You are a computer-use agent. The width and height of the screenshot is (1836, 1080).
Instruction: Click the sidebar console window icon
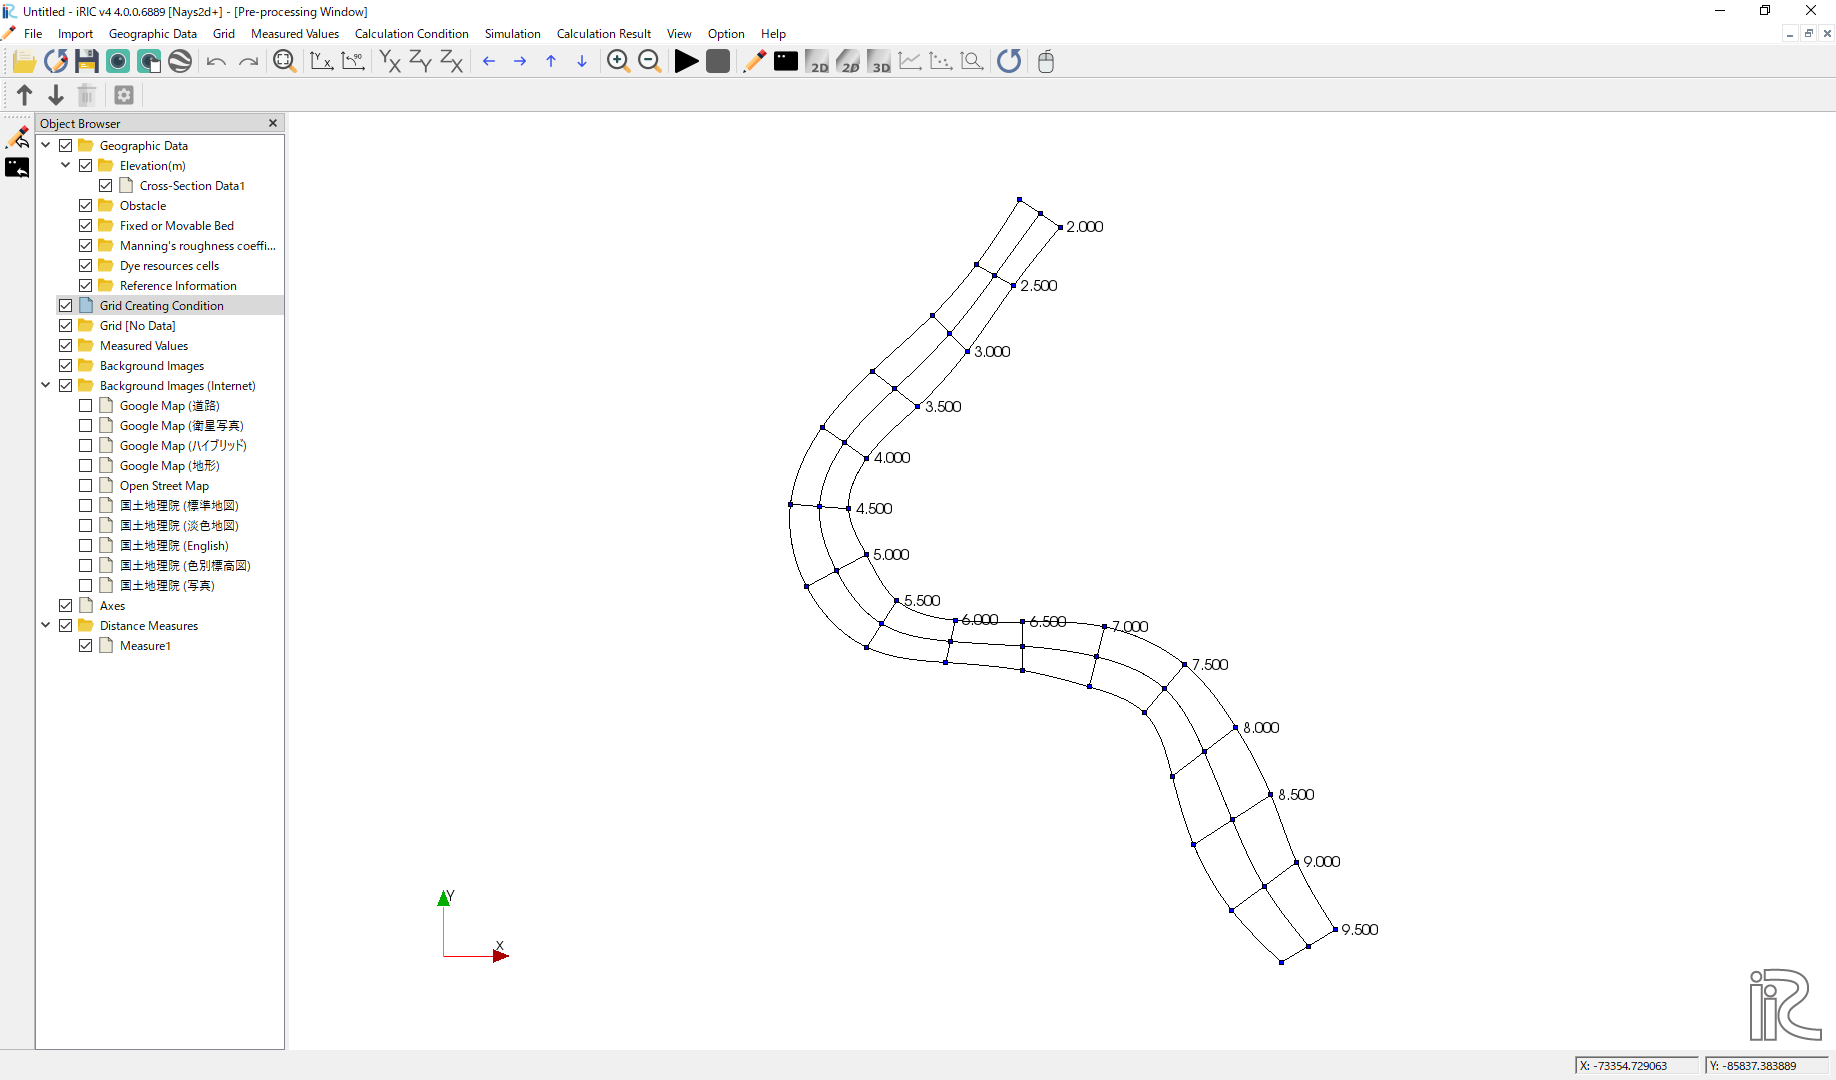[x=17, y=168]
